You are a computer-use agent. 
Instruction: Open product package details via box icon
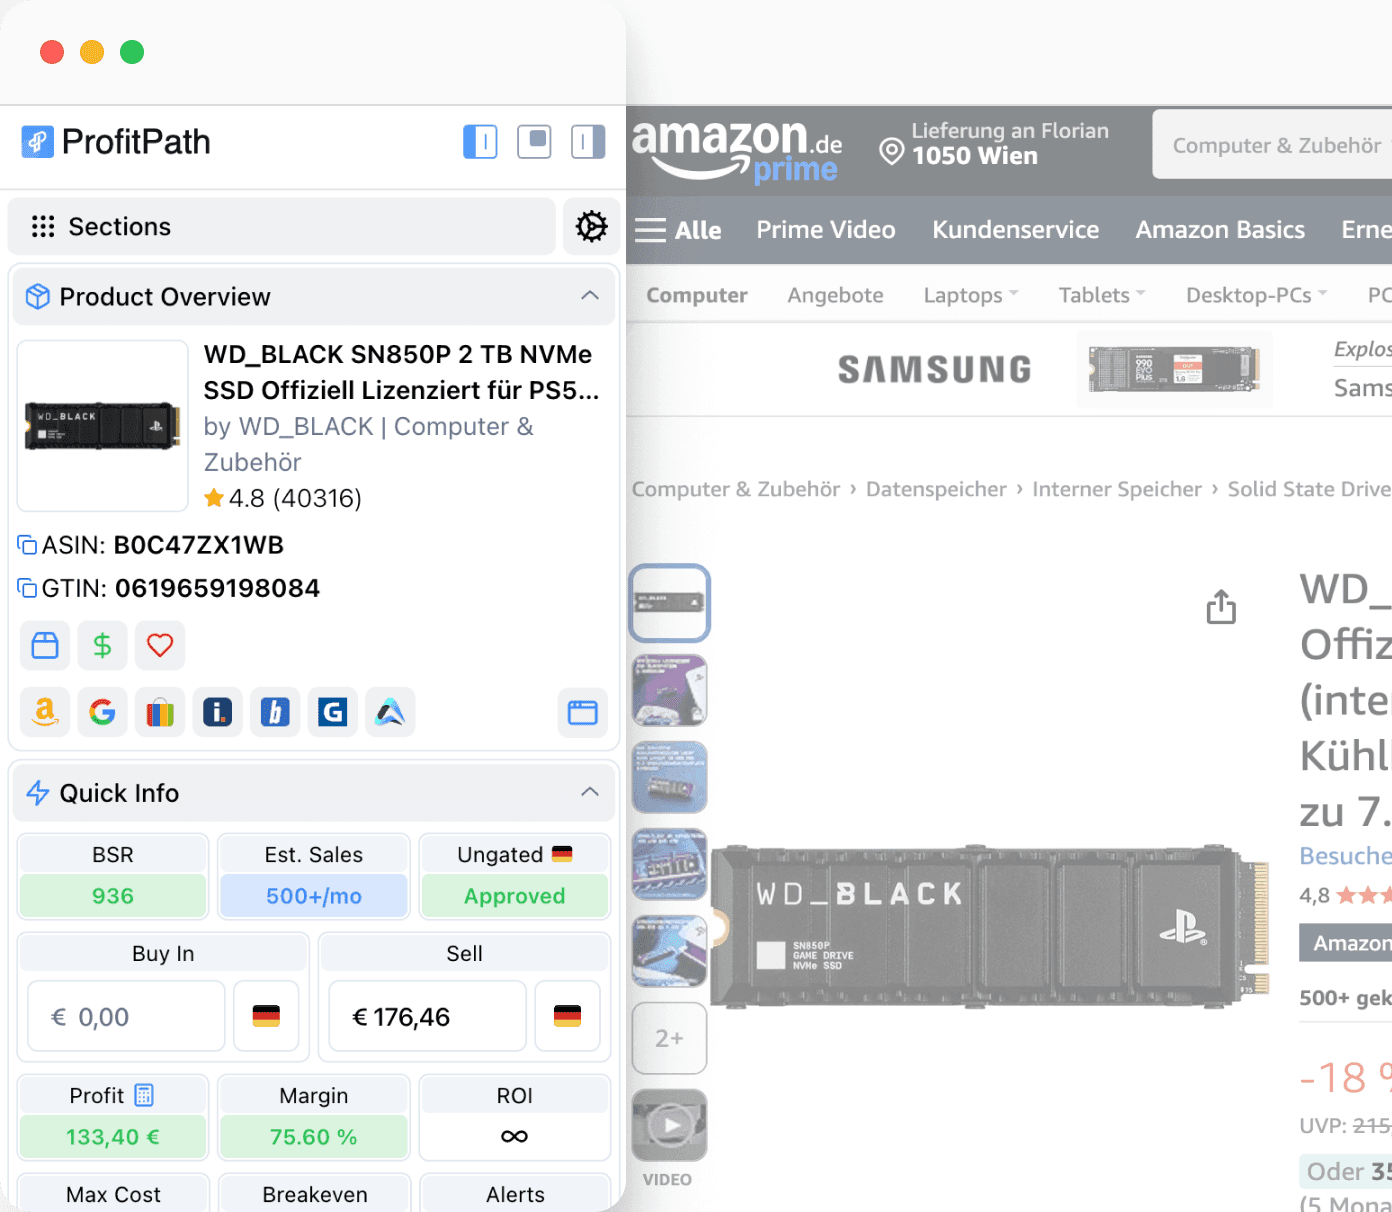point(44,645)
